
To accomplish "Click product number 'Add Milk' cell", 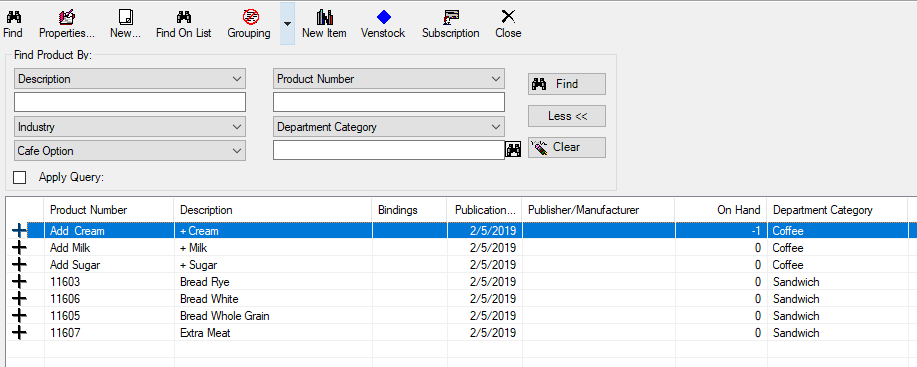I will [x=109, y=248].
